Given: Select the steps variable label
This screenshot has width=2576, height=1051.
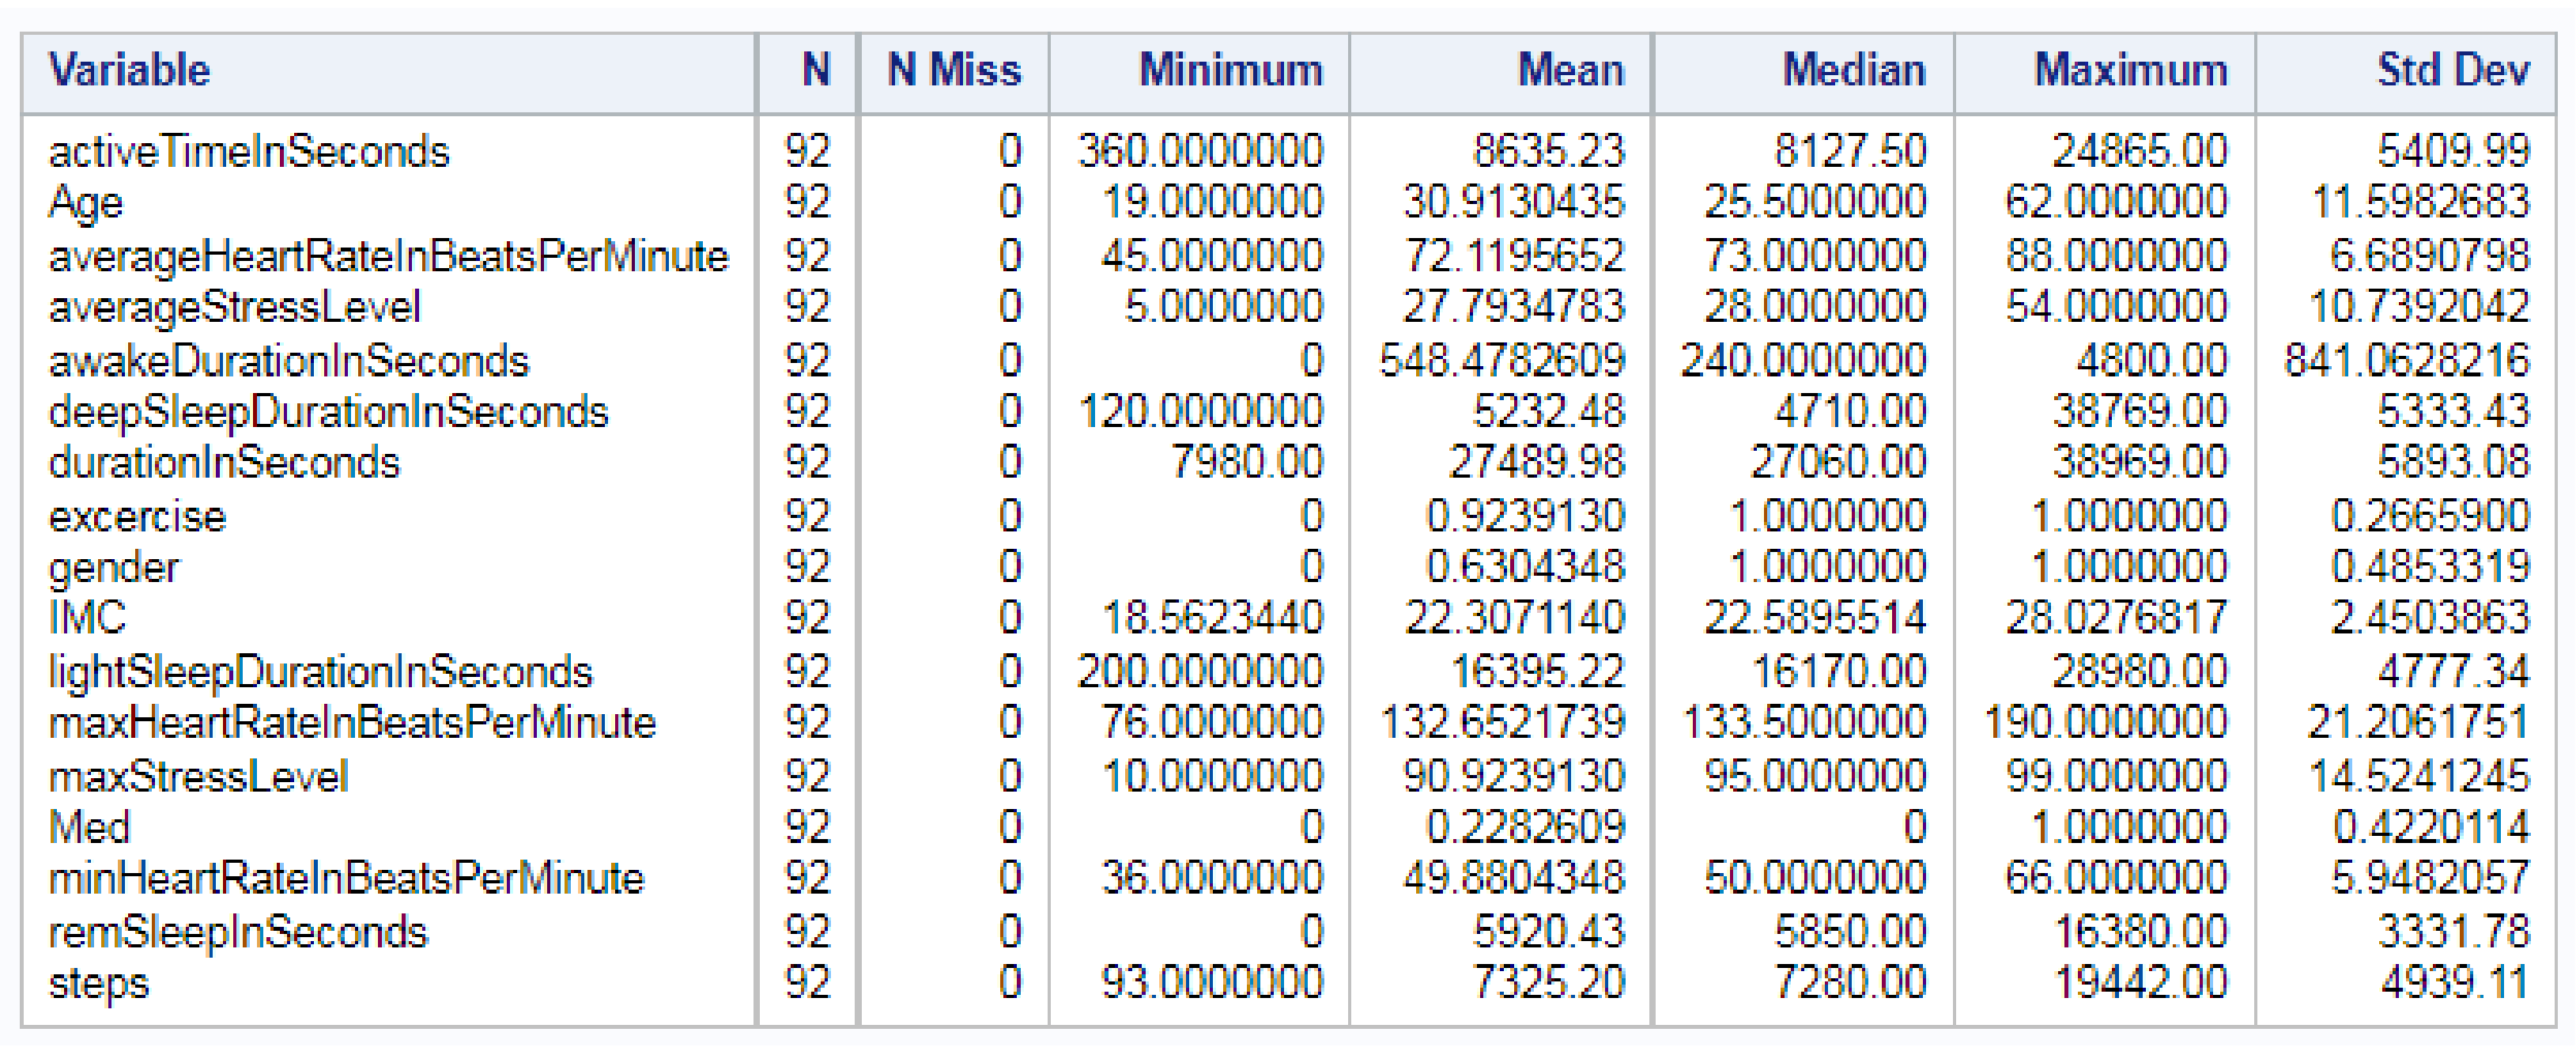Looking at the screenshot, I should (x=98, y=983).
